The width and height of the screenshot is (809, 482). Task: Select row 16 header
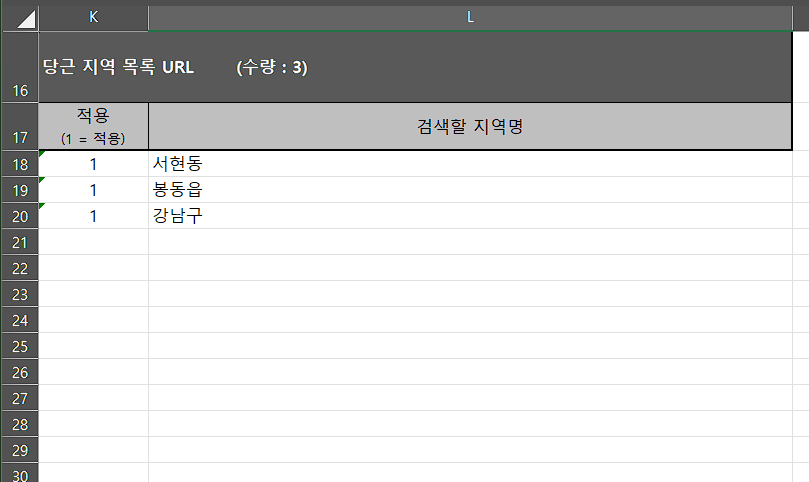[x=19, y=67]
